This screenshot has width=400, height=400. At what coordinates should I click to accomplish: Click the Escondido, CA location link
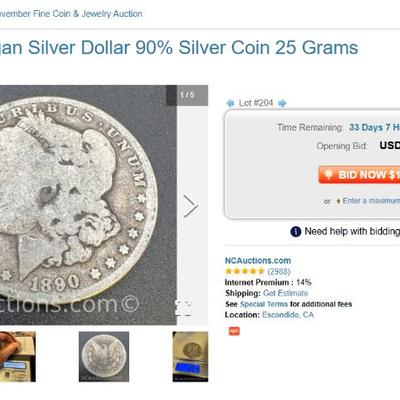(288, 315)
